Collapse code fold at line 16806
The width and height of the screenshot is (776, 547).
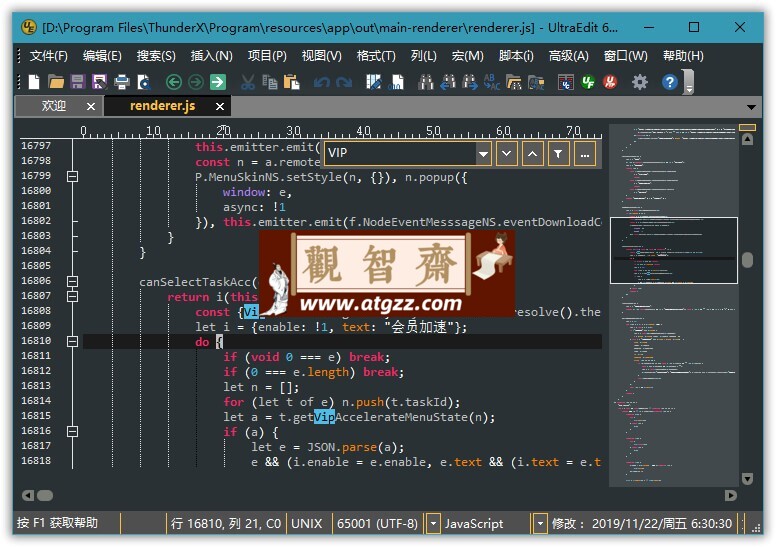(x=72, y=281)
